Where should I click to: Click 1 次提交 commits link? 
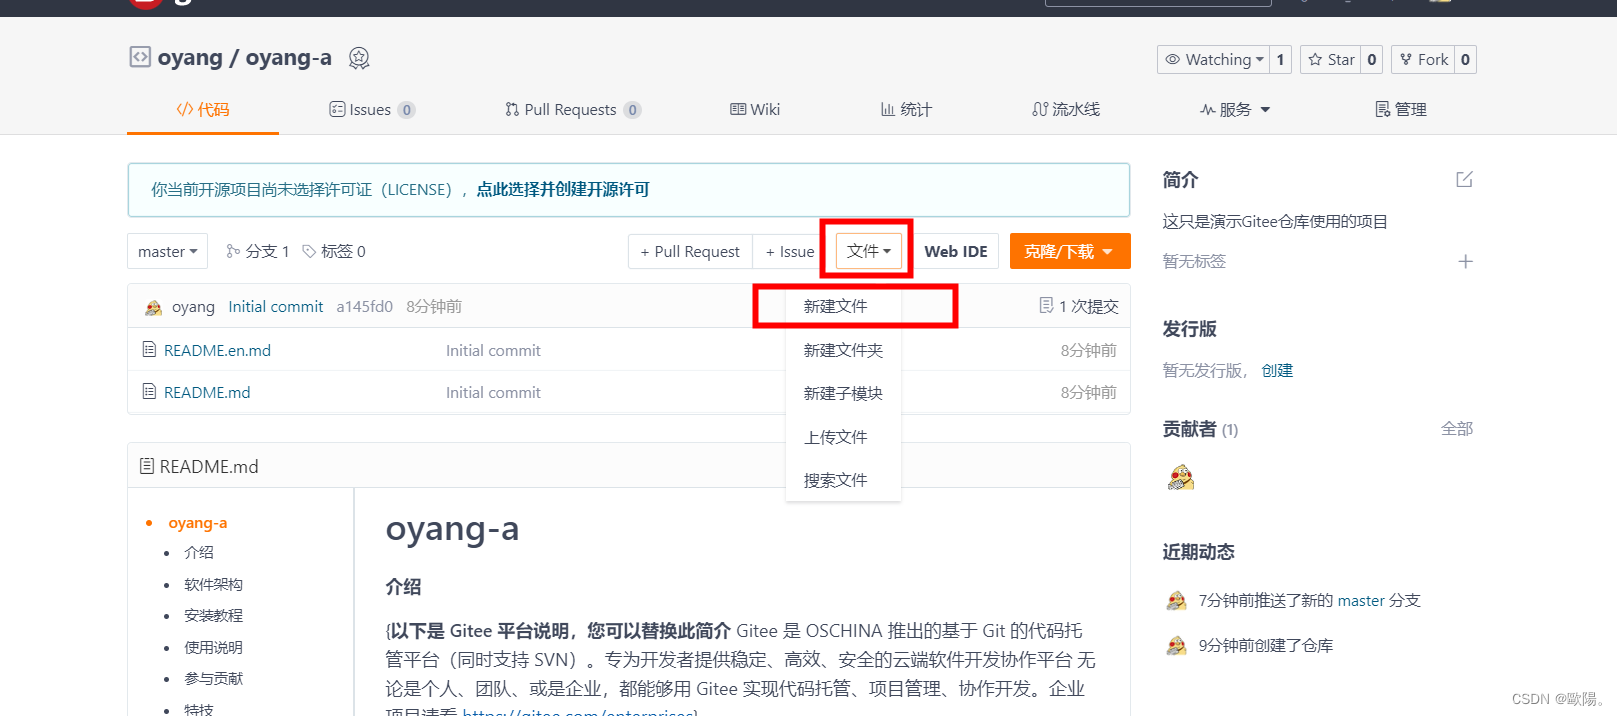(x=1079, y=306)
